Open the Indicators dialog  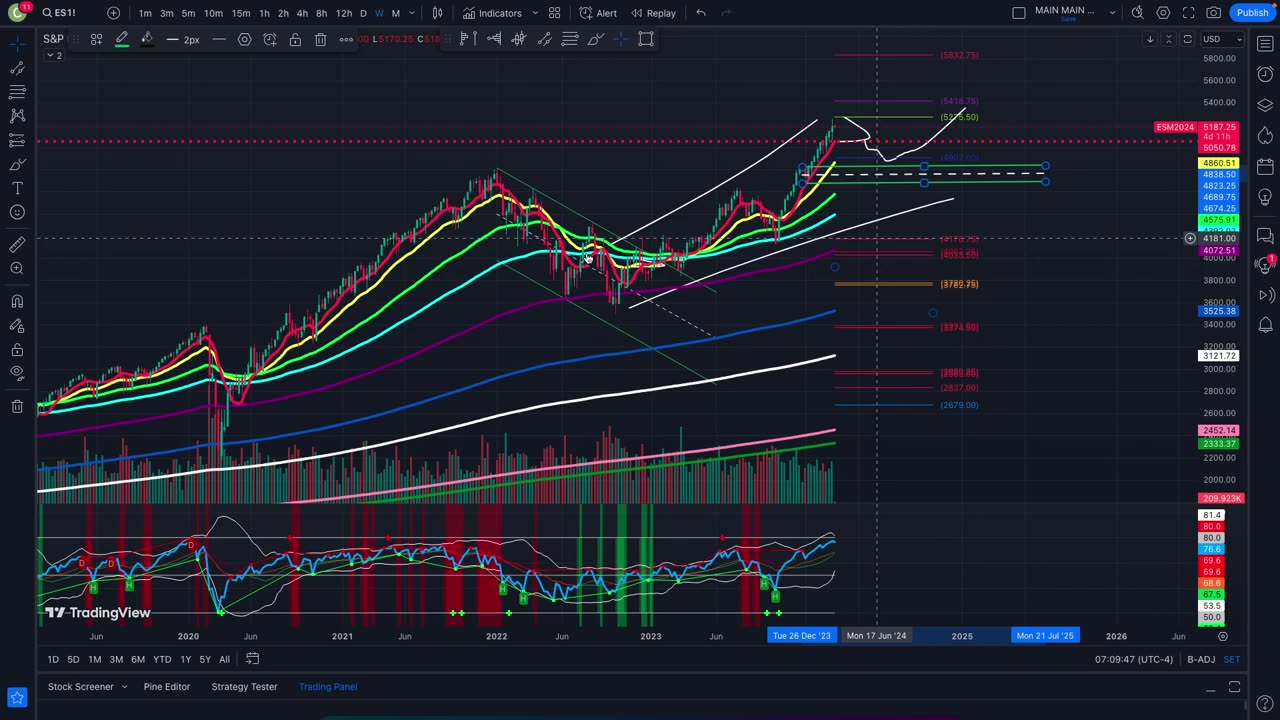click(491, 13)
